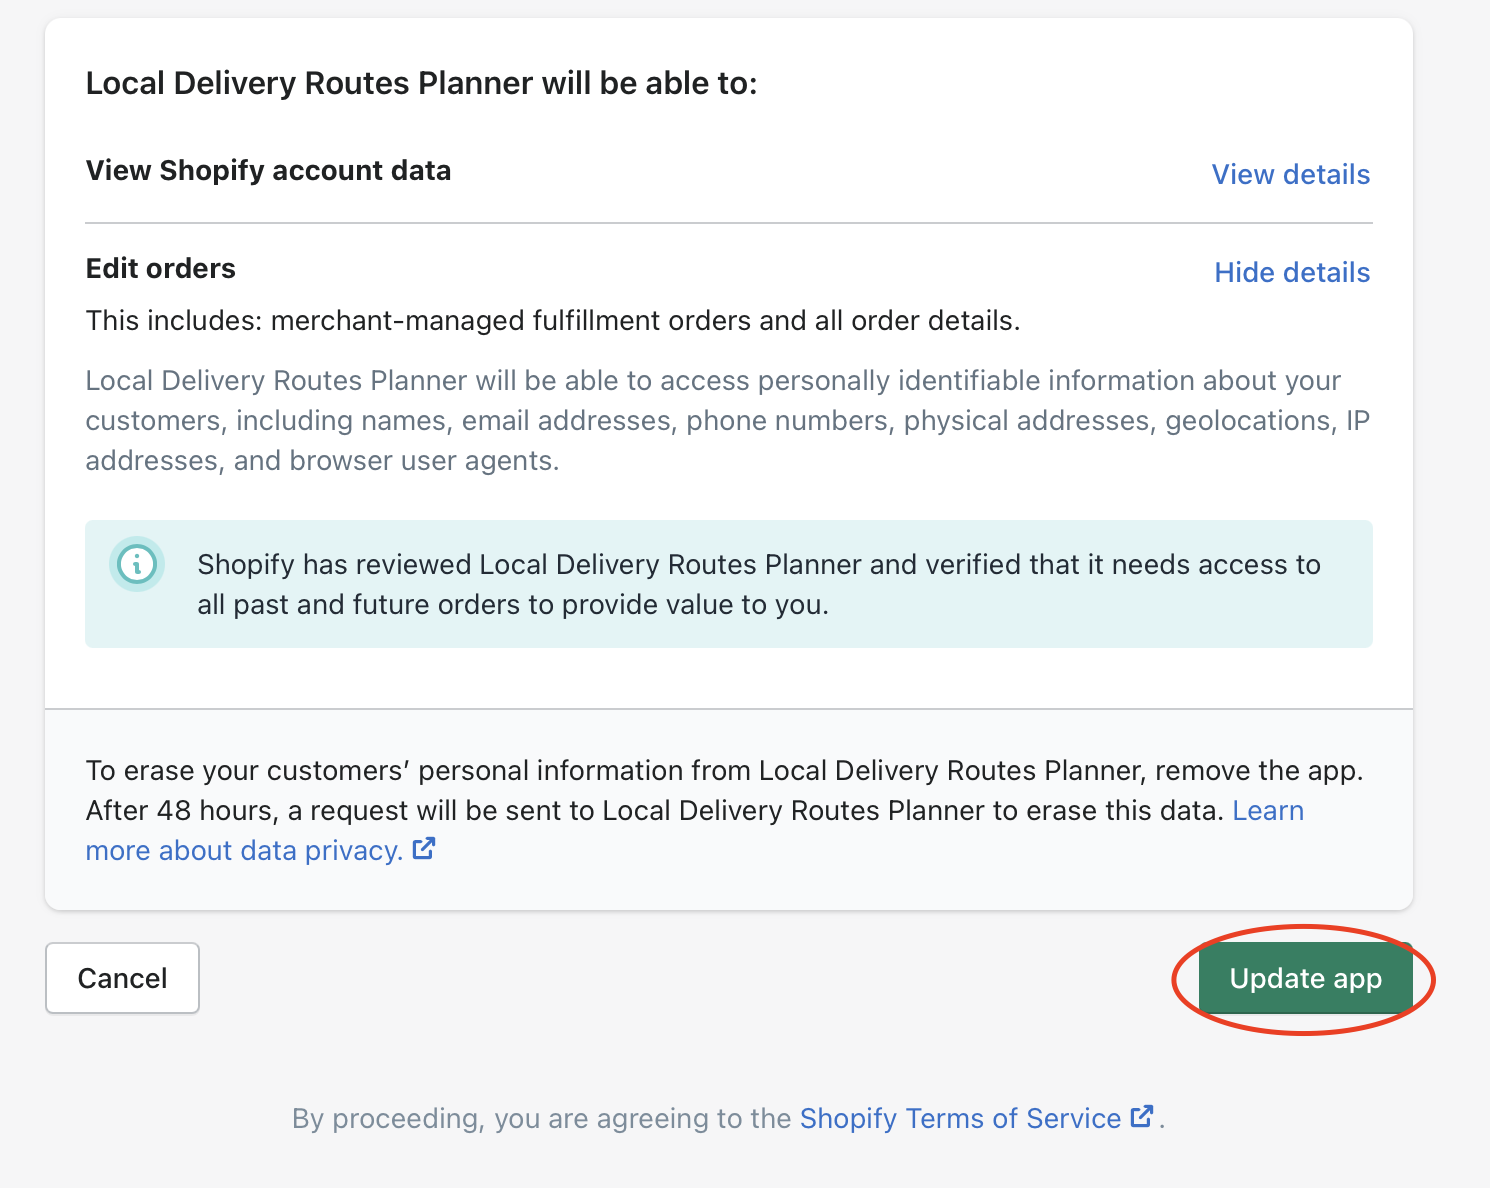This screenshot has height=1188, width=1490.
Task: Click Update app to approve permissions
Action: 1303,978
